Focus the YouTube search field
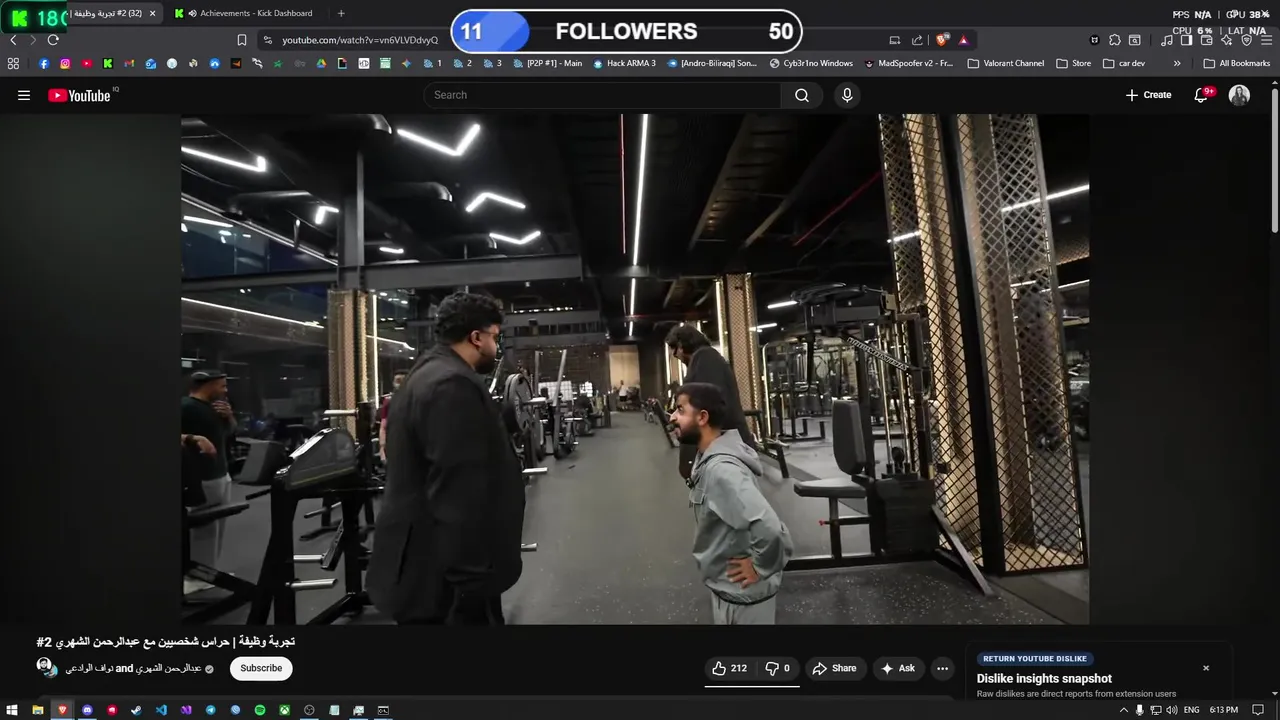This screenshot has width=1280, height=720. point(603,95)
